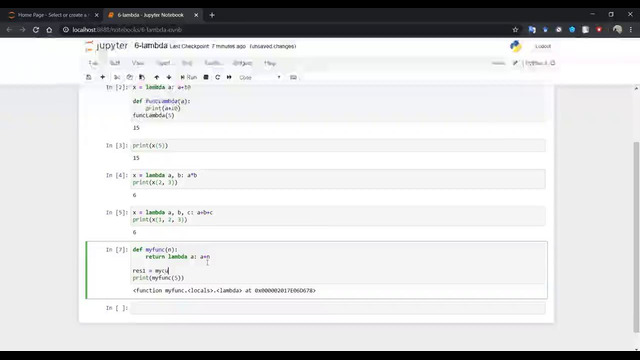Open the File menu
640x360 pixels.
(93, 63)
